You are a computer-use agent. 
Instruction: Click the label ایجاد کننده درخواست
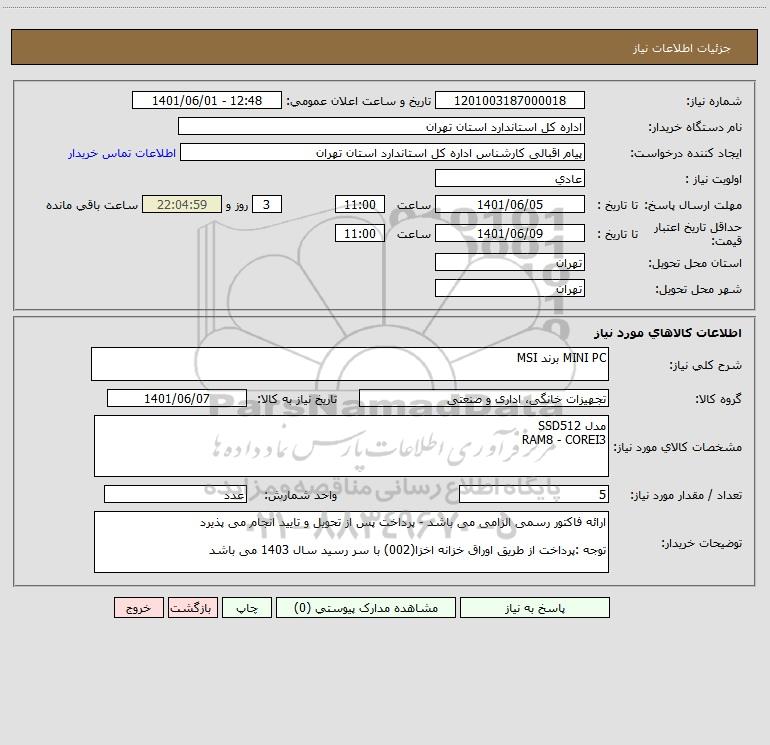point(686,154)
